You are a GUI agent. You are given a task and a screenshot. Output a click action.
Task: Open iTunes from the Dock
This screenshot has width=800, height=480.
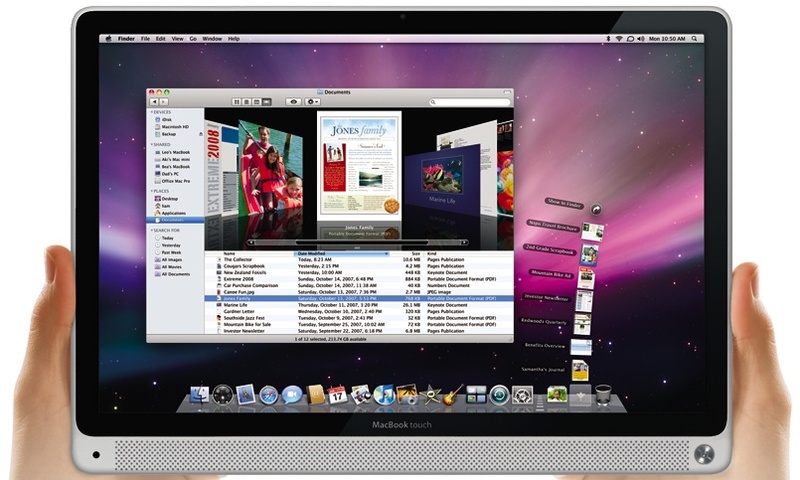384,395
